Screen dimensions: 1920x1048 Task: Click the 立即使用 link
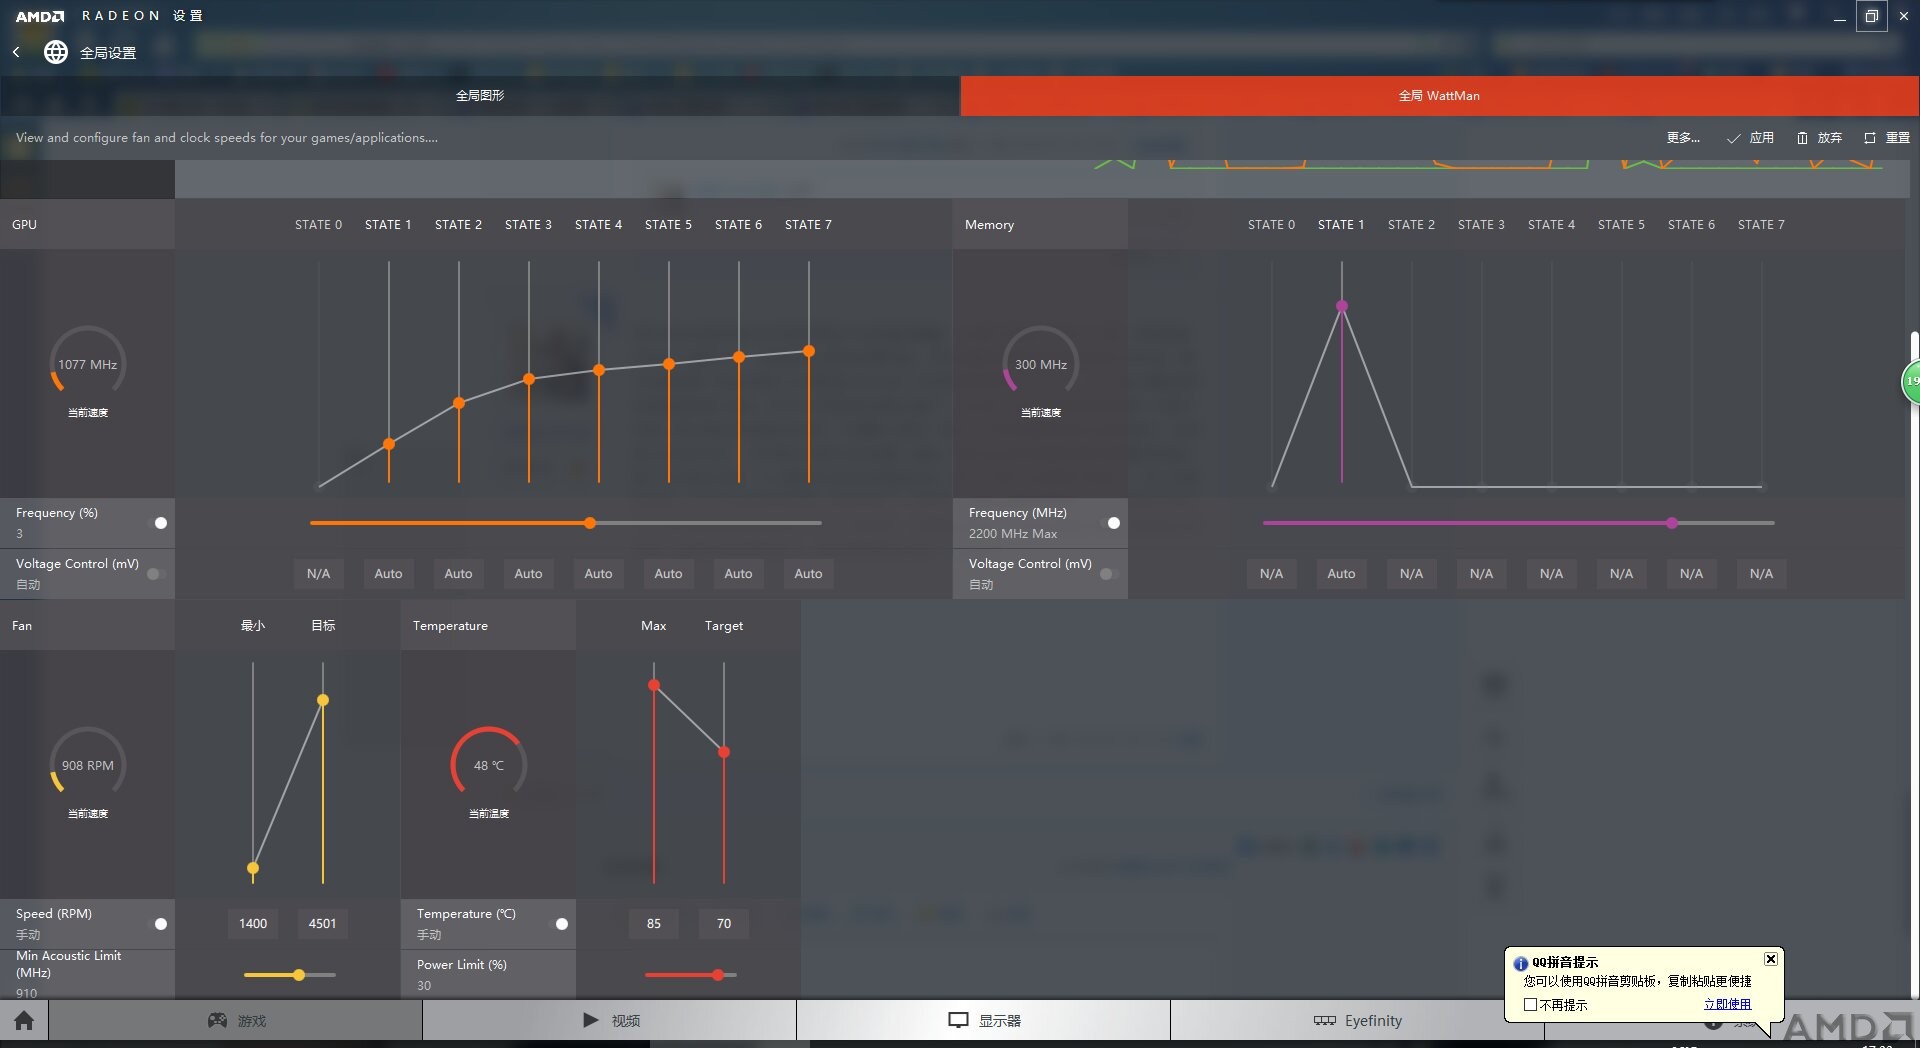(1727, 1005)
